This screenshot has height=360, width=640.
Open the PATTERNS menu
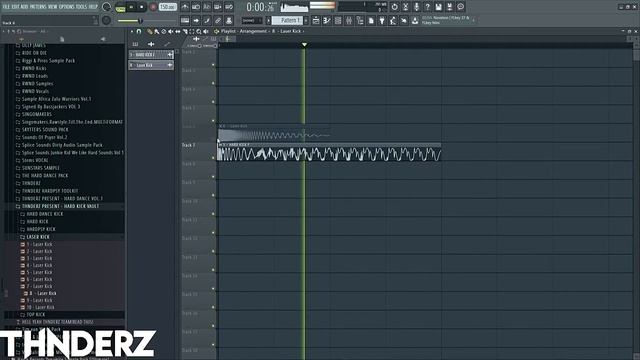coord(38,7)
